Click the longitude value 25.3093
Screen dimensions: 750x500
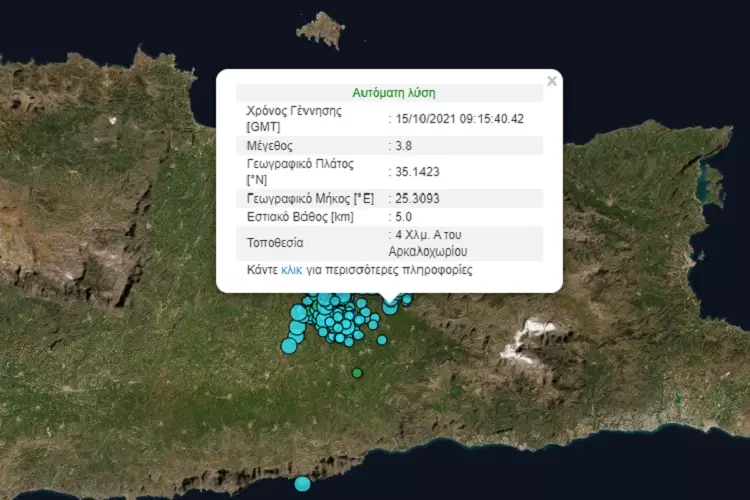(414, 198)
